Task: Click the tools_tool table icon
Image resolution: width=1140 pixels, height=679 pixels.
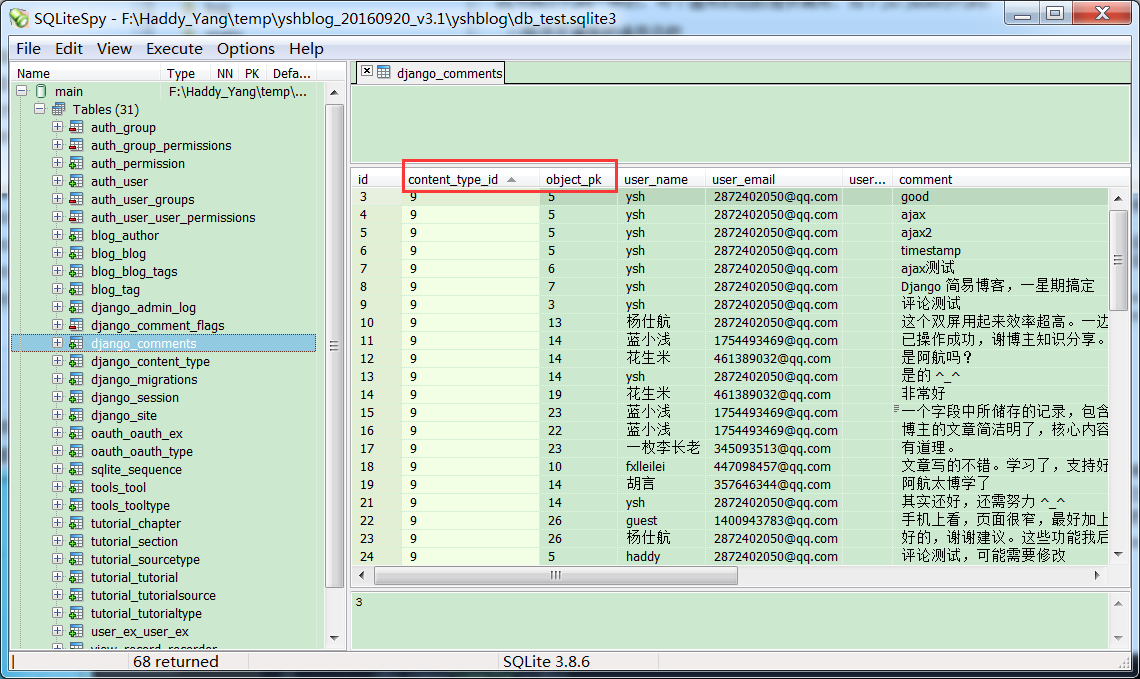Action: (x=76, y=488)
